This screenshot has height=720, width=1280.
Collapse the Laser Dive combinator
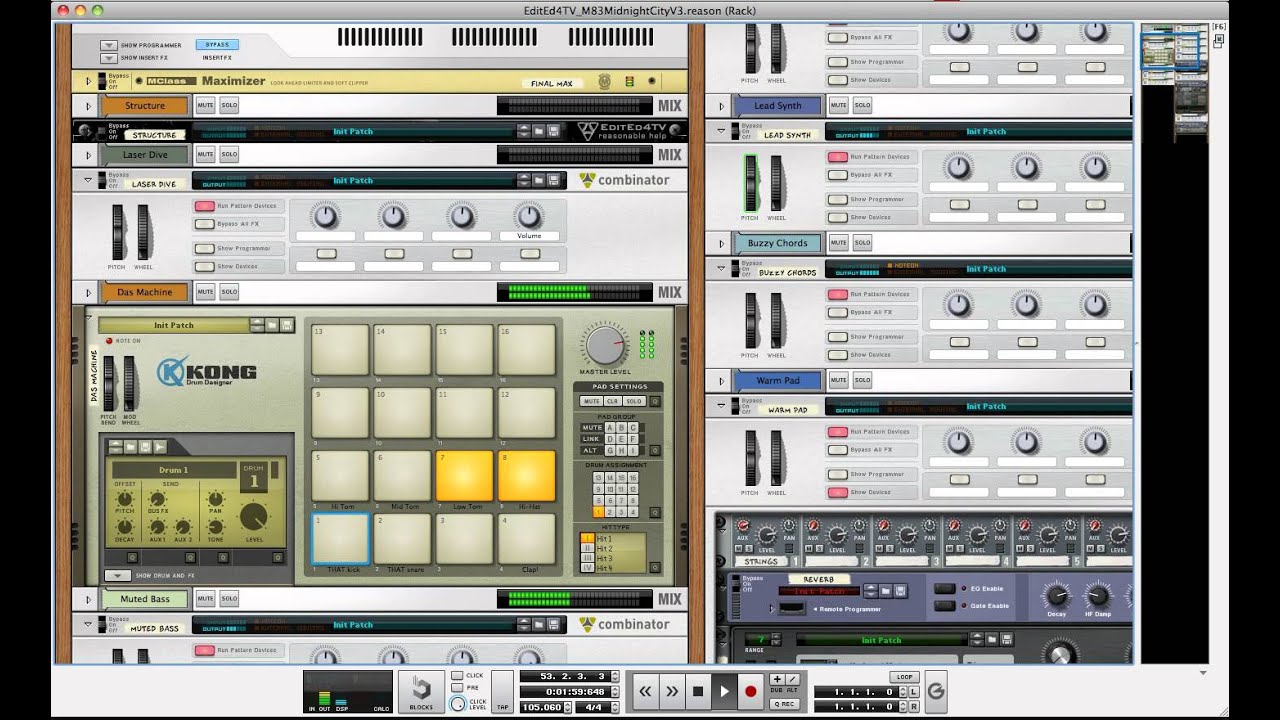(88, 180)
